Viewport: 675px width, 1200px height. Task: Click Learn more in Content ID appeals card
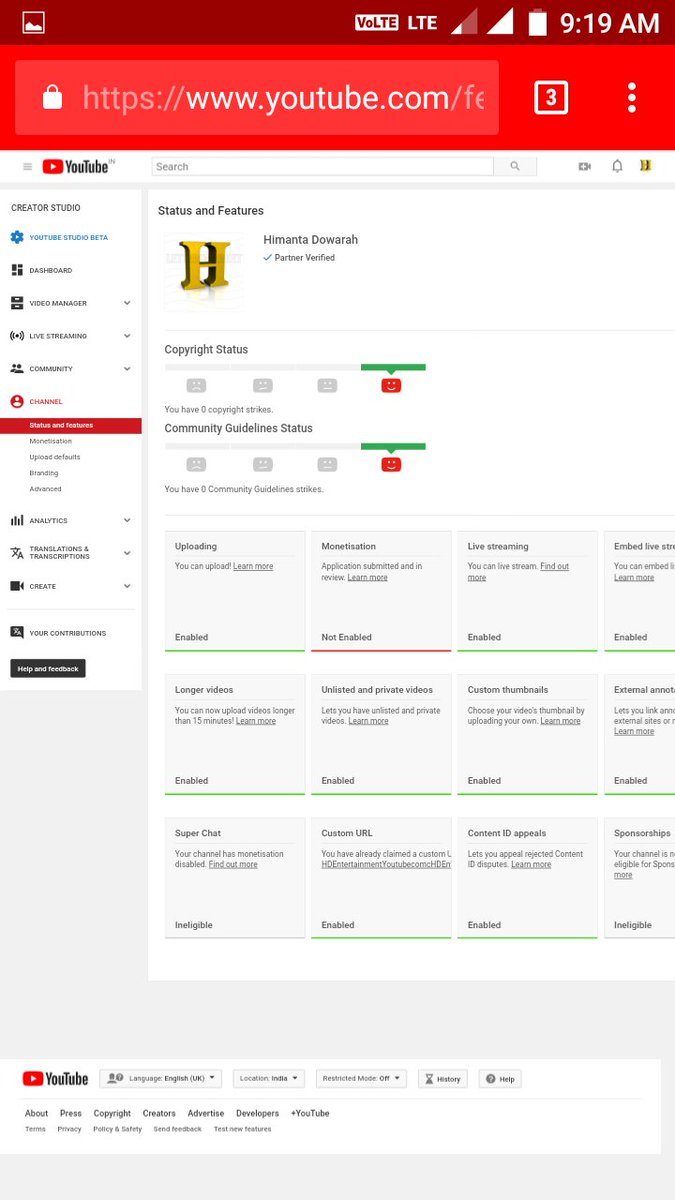tap(531, 864)
